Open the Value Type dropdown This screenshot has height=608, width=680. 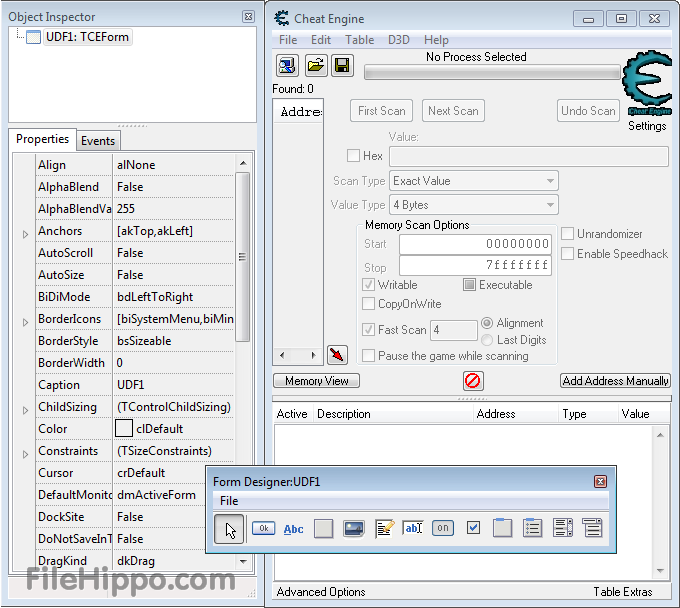(474, 205)
